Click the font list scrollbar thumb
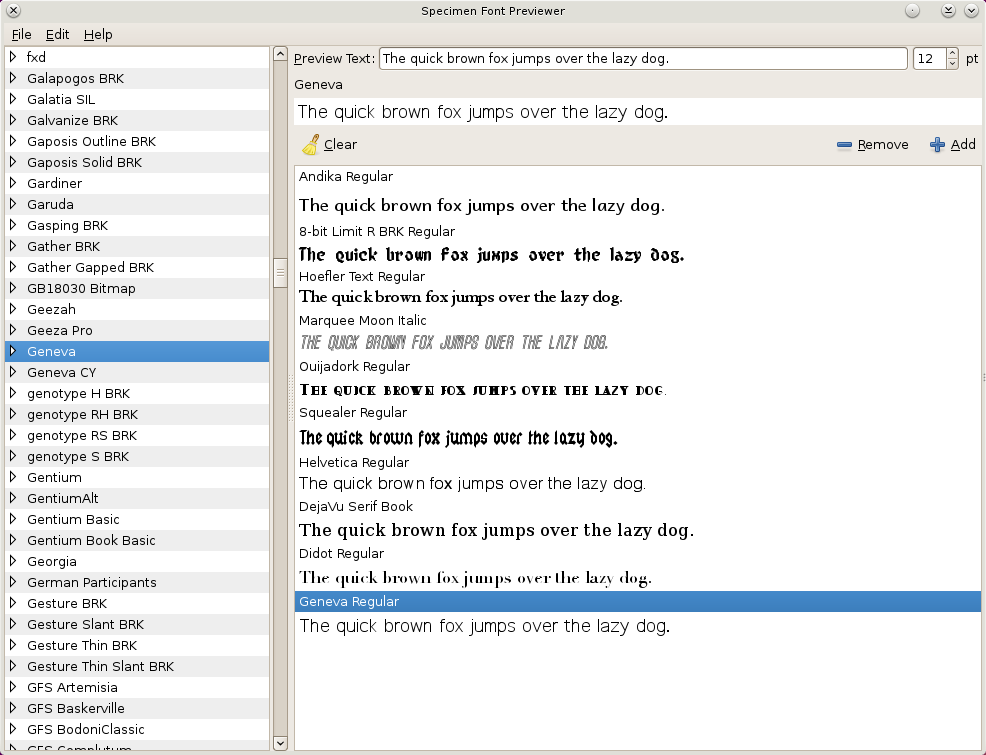Image resolution: width=986 pixels, height=755 pixels. click(x=280, y=273)
